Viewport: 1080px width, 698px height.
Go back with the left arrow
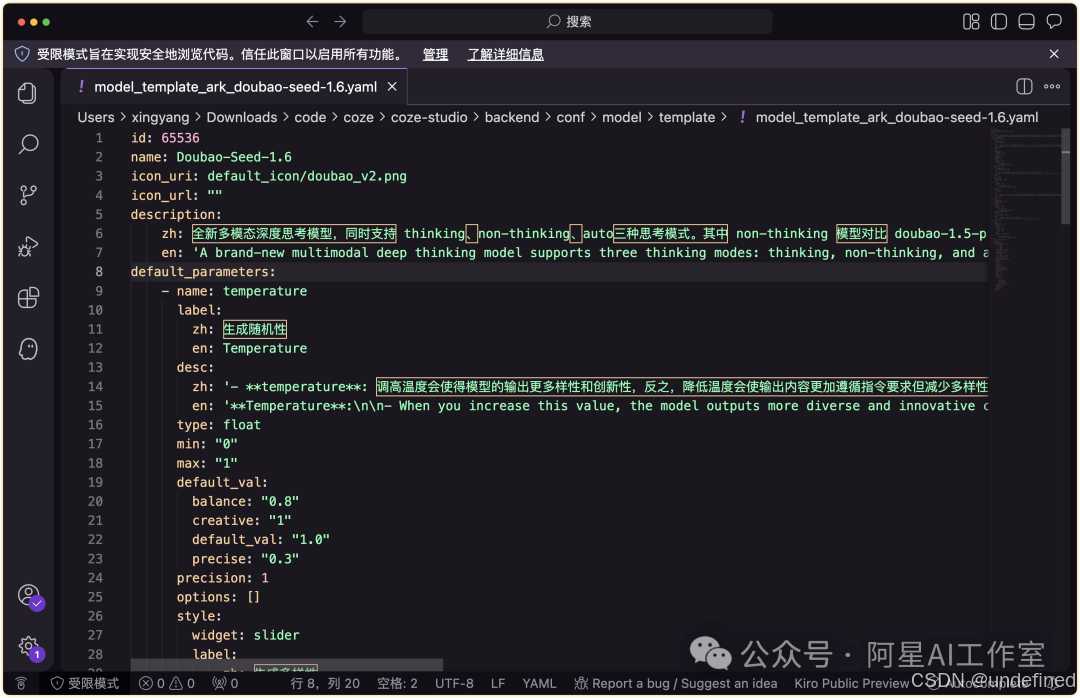[x=312, y=21]
